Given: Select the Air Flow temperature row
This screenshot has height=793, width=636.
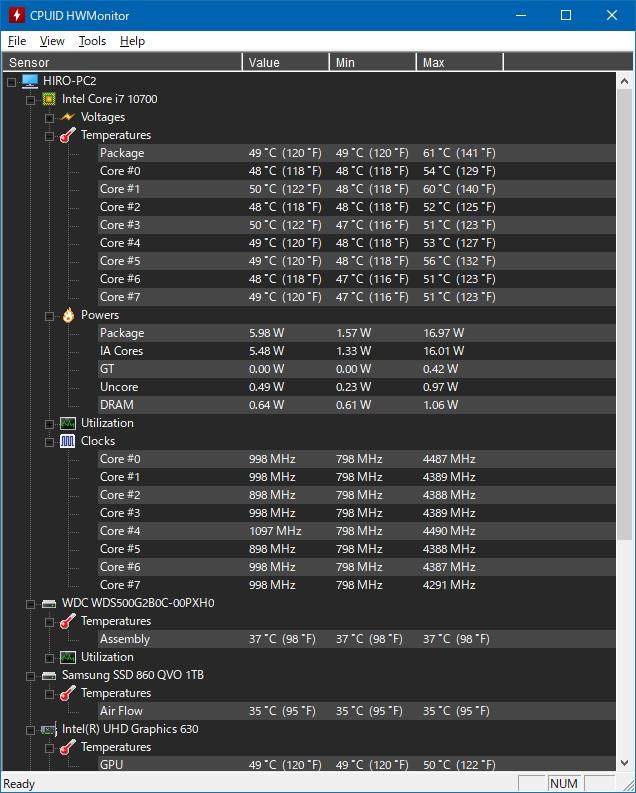Looking at the screenshot, I should [x=356, y=711].
